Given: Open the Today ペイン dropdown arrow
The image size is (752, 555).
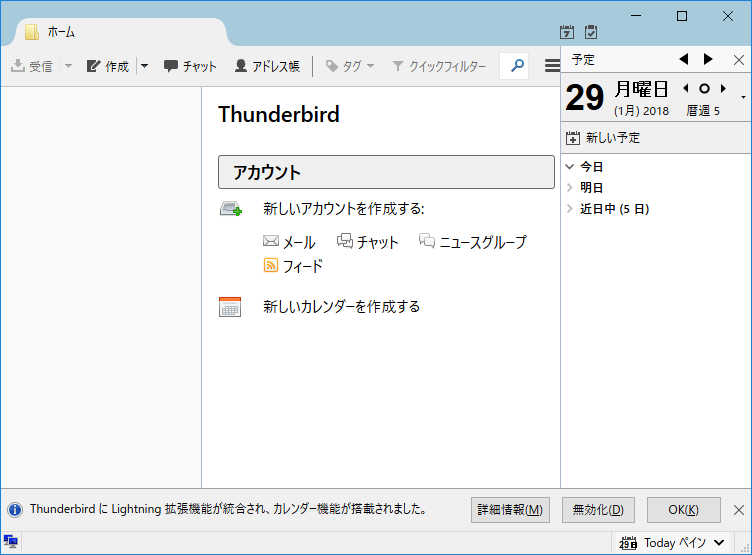Looking at the screenshot, I should point(719,543).
